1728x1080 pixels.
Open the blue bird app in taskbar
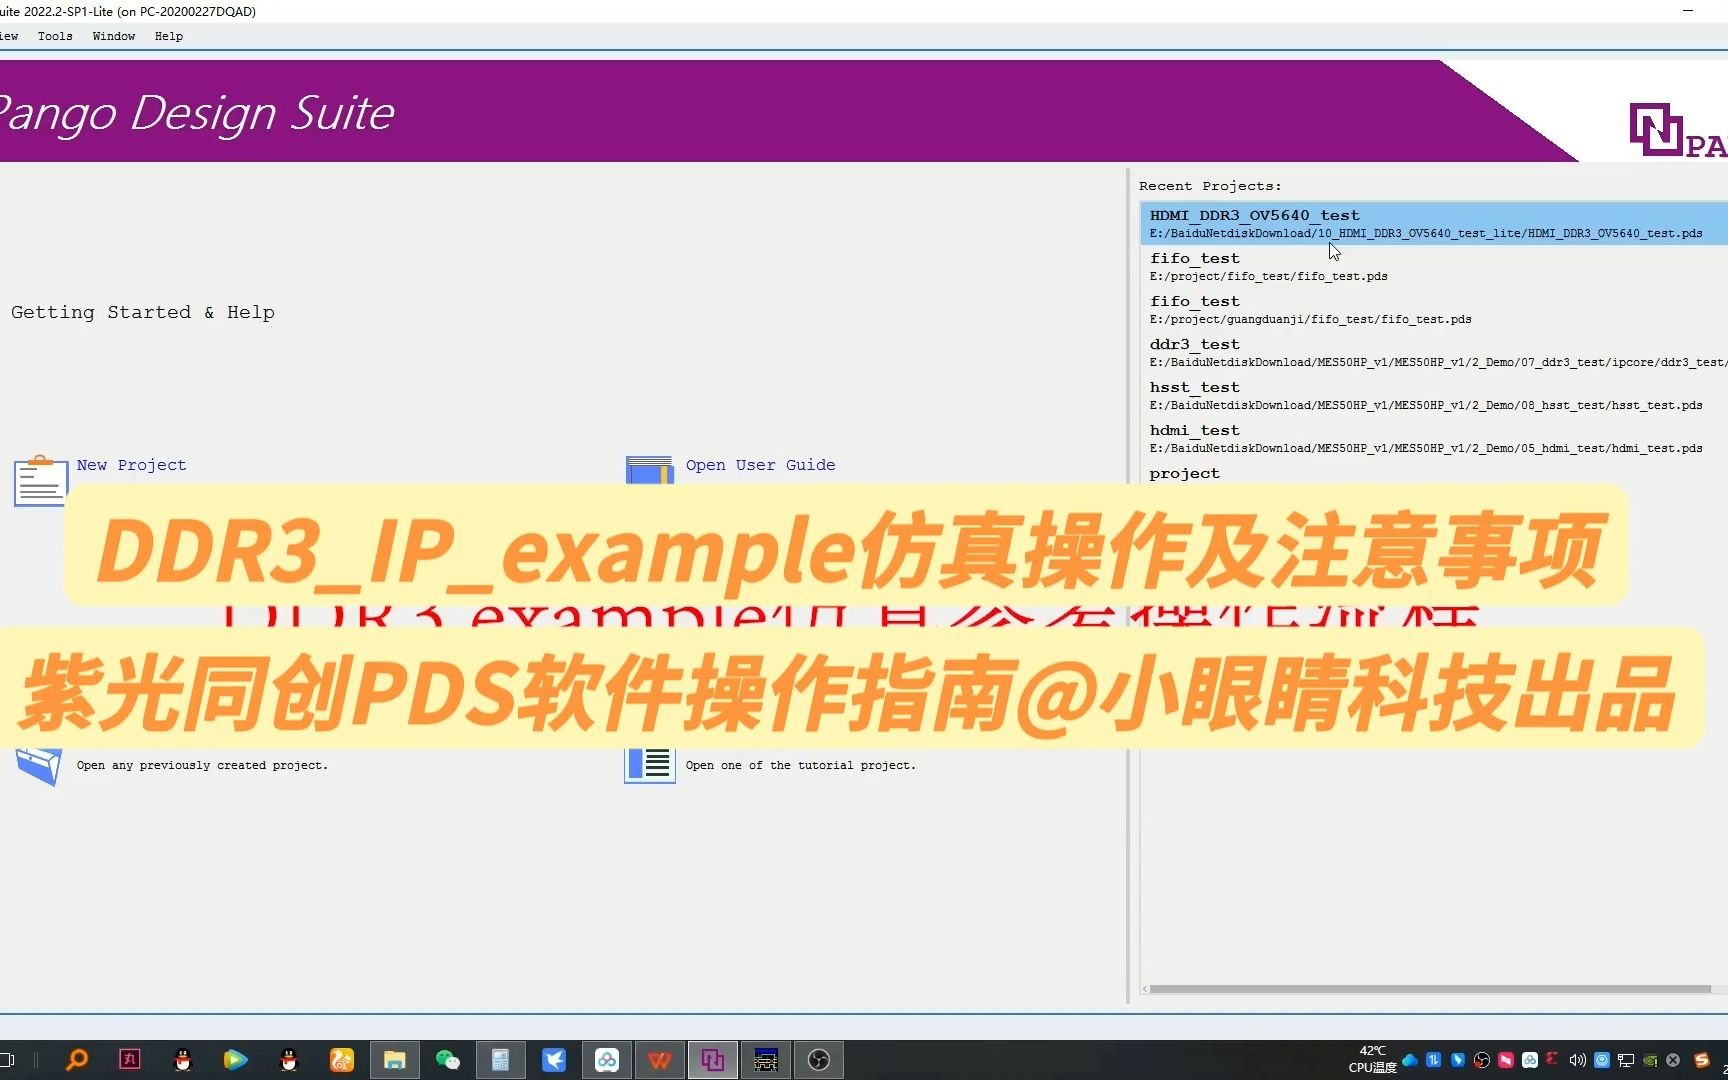(554, 1060)
